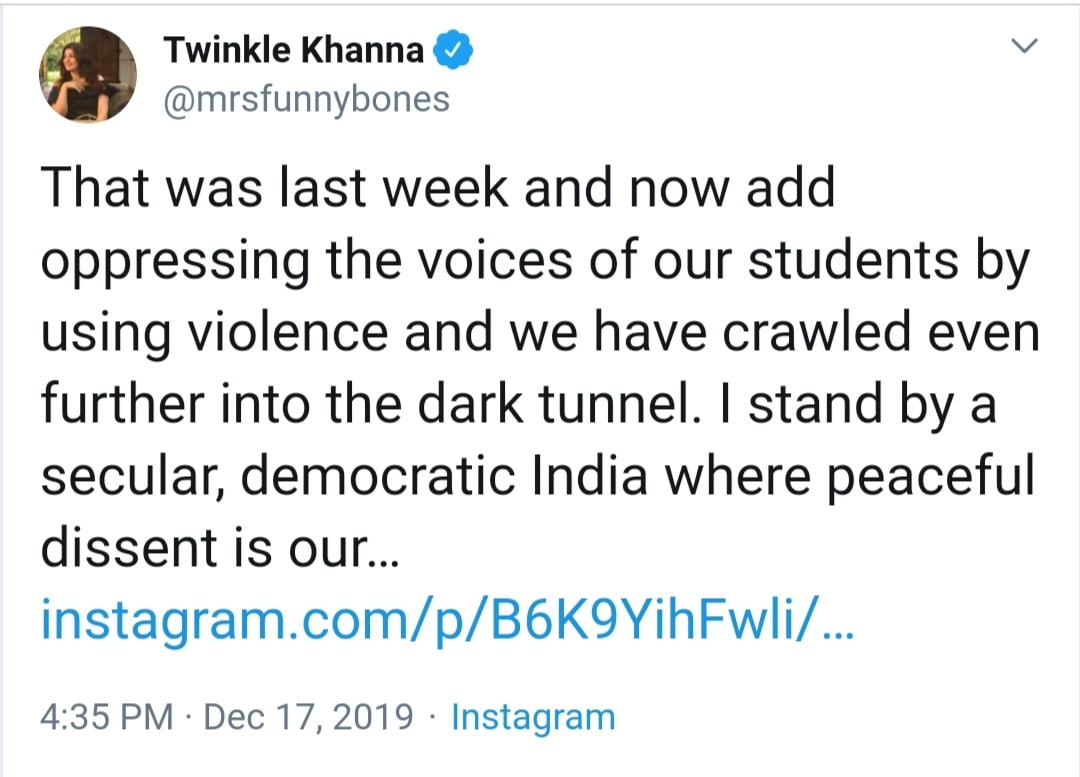Click the Dec 17, 2019 date
The width and height of the screenshot is (1080, 777).
click(309, 716)
